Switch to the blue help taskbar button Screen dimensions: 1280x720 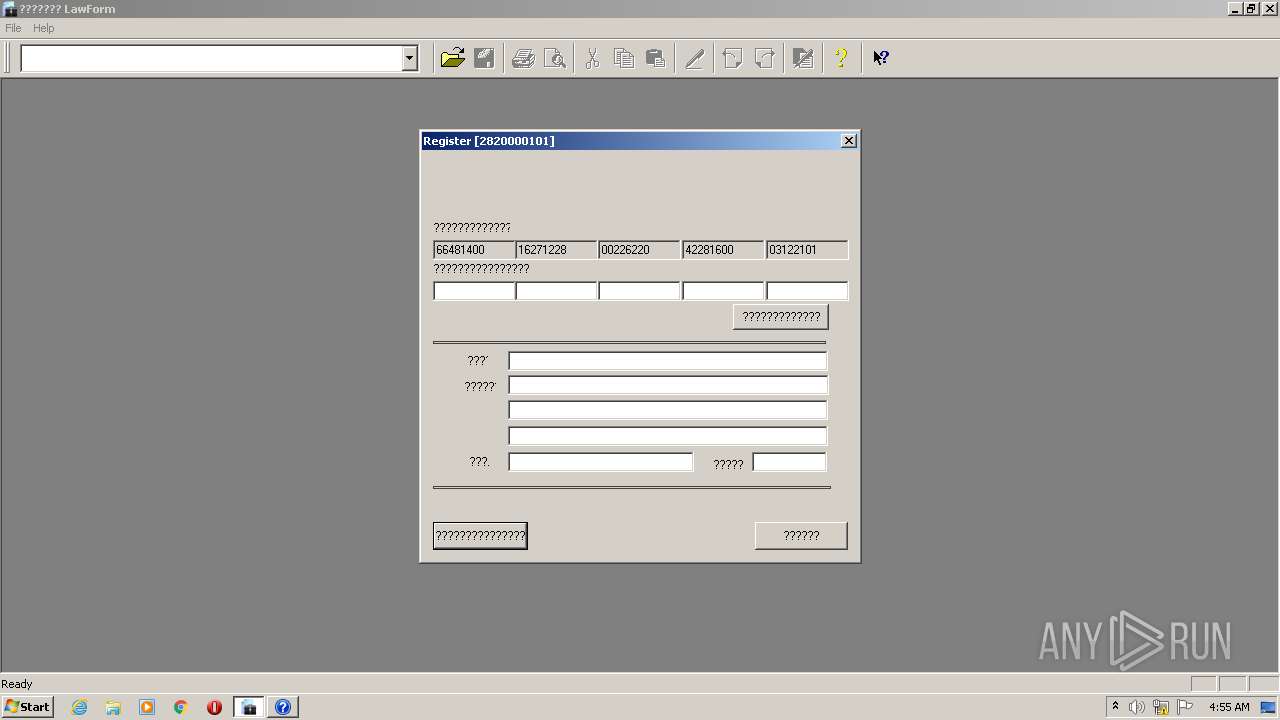click(x=283, y=707)
